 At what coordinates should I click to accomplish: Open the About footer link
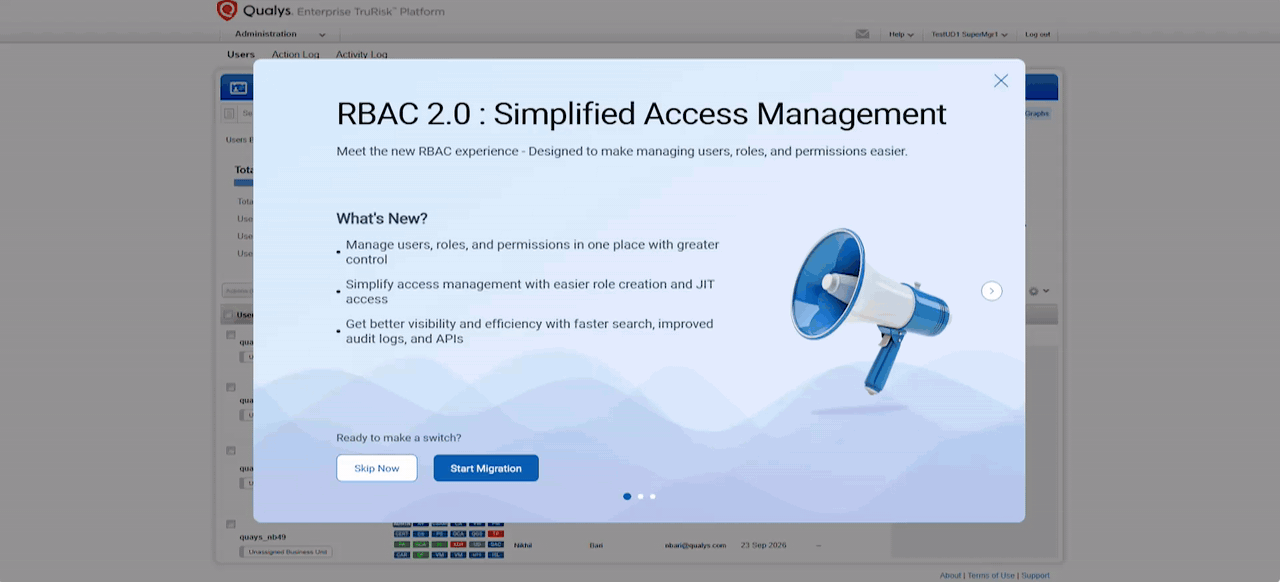[950, 575]
